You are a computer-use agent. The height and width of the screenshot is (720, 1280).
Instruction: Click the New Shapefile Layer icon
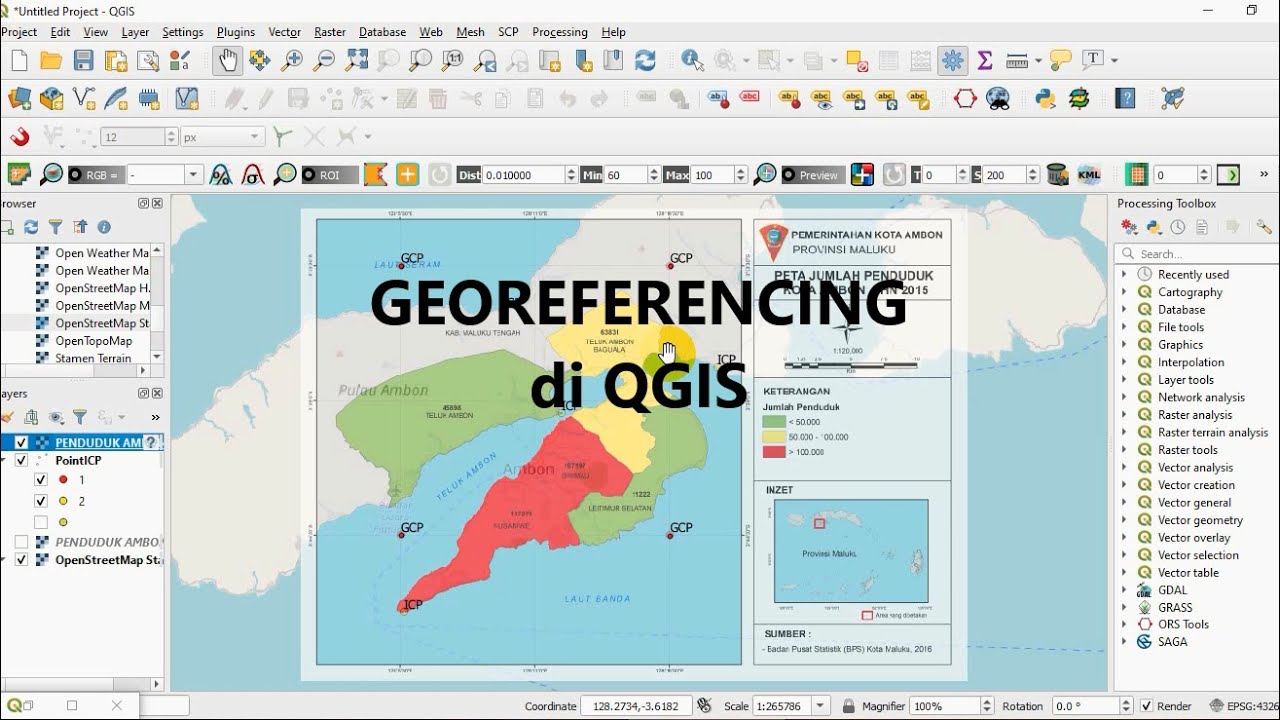coord(84,99)
